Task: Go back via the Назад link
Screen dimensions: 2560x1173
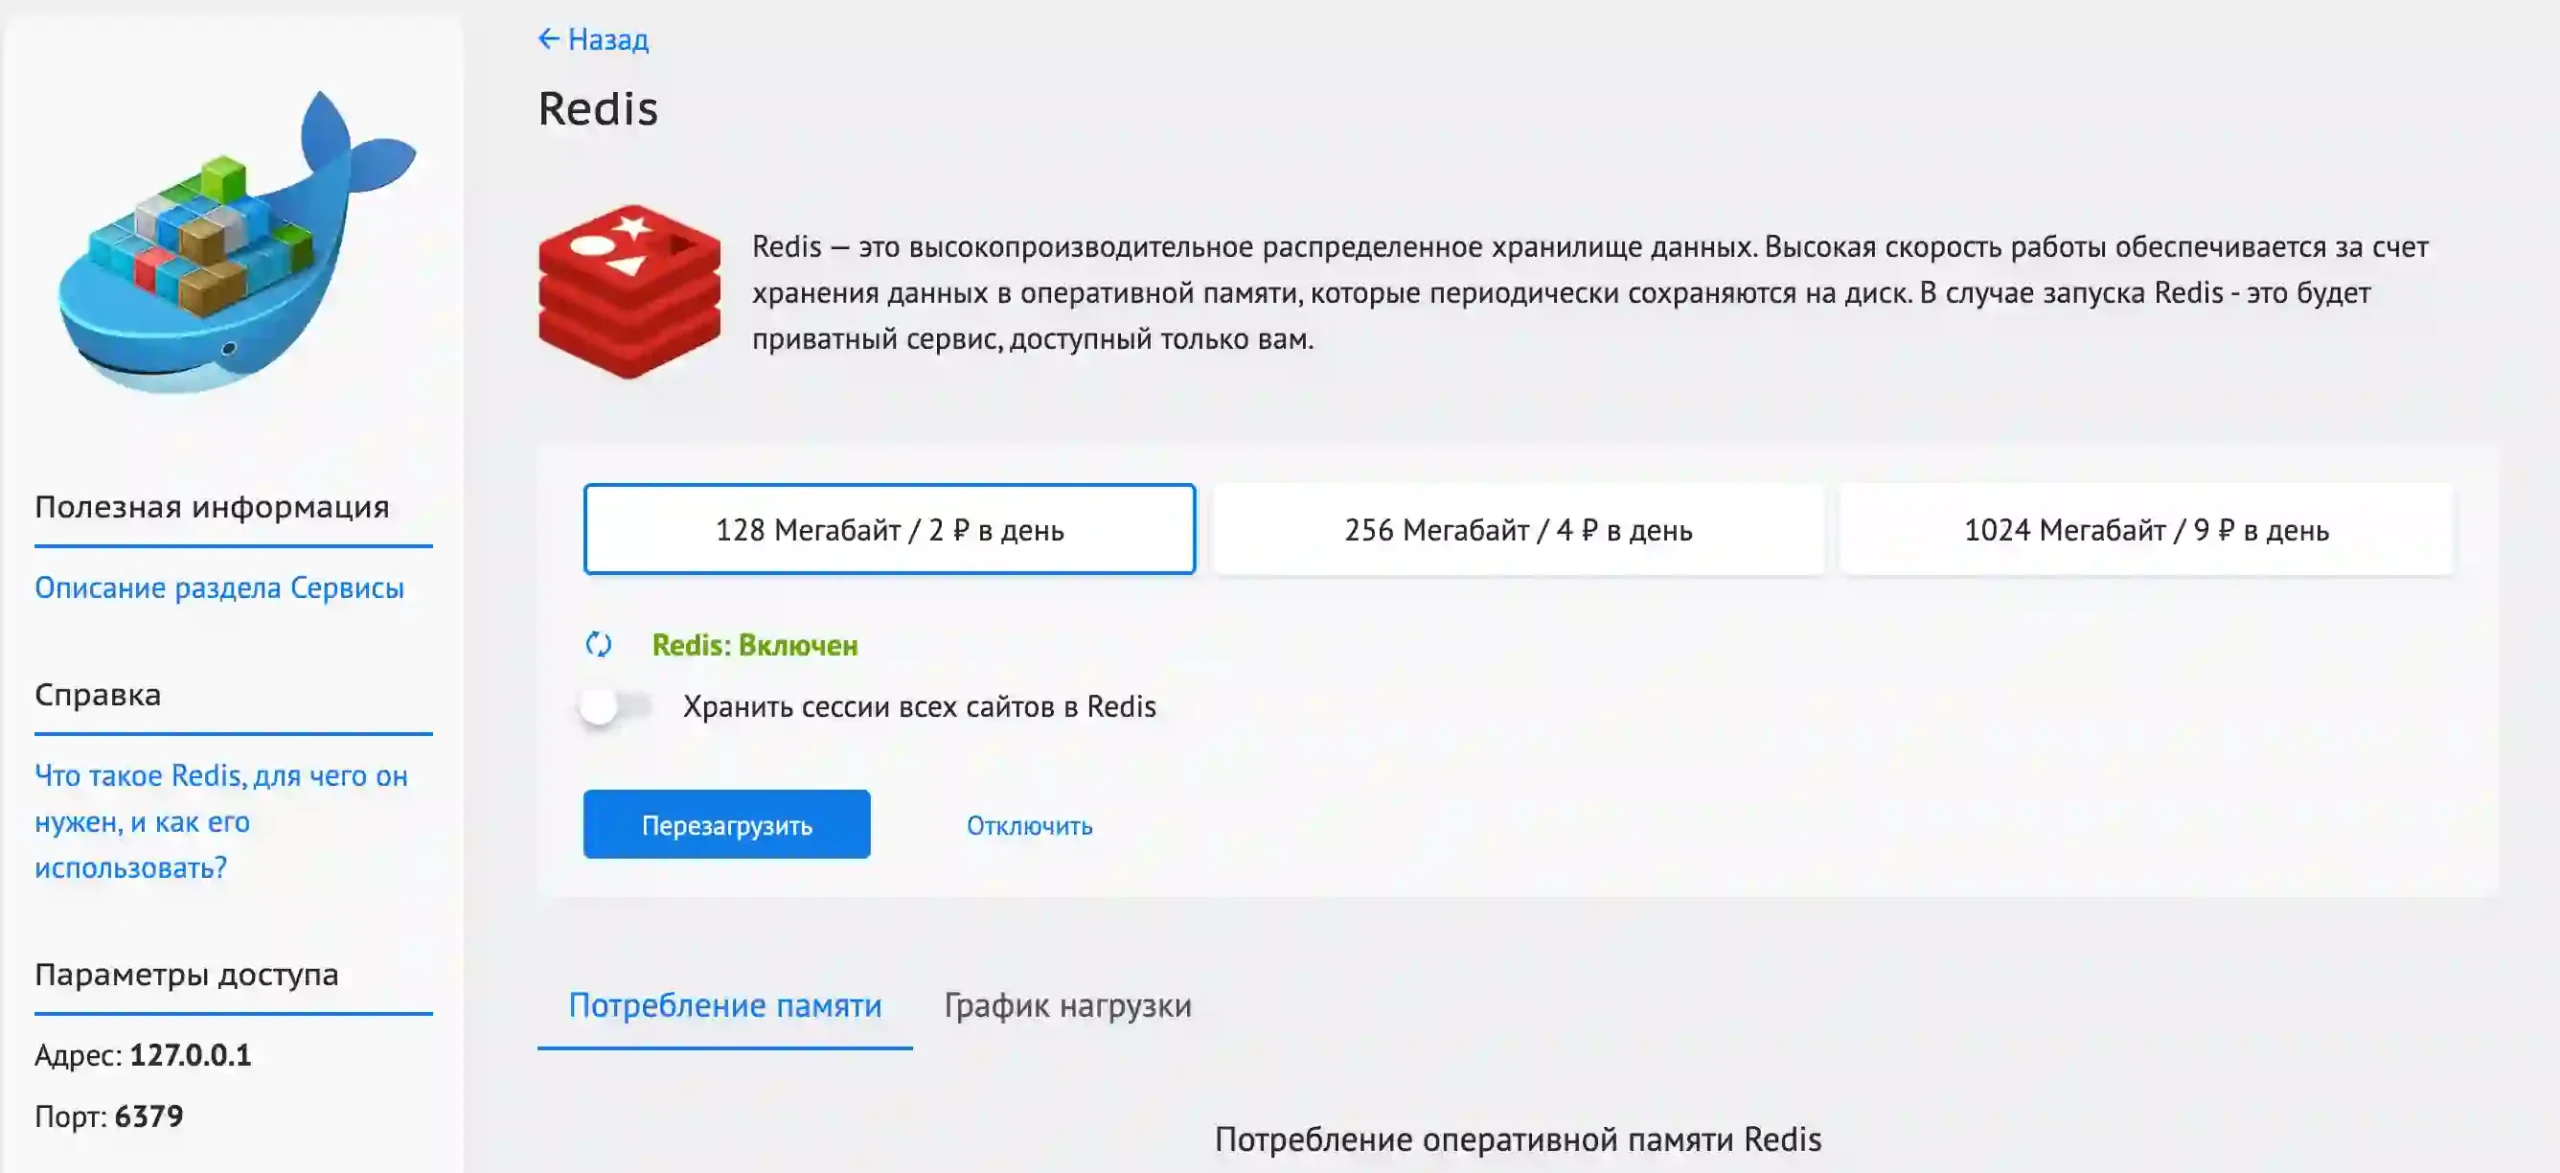Action: [608, 39]
